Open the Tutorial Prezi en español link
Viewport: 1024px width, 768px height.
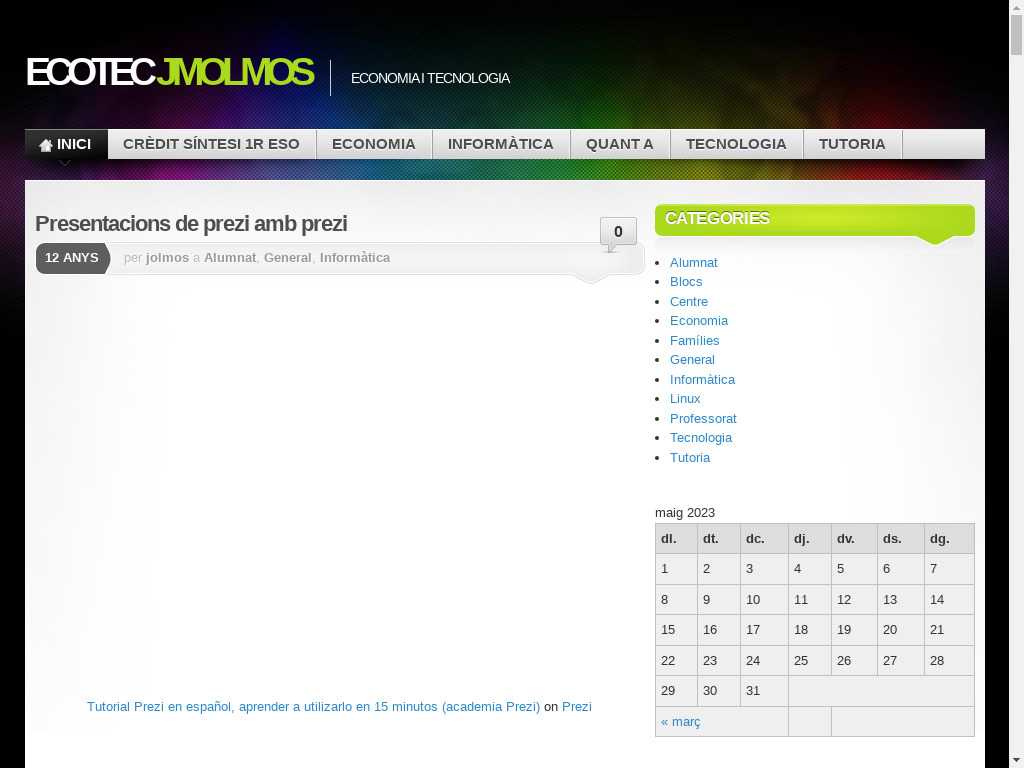pyautogui.click(x=313, y=707)
